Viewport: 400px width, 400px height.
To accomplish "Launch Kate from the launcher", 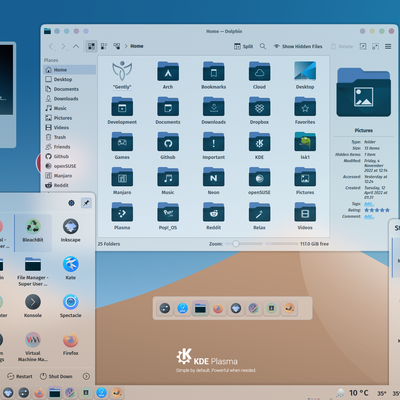I will pos(70,268).
